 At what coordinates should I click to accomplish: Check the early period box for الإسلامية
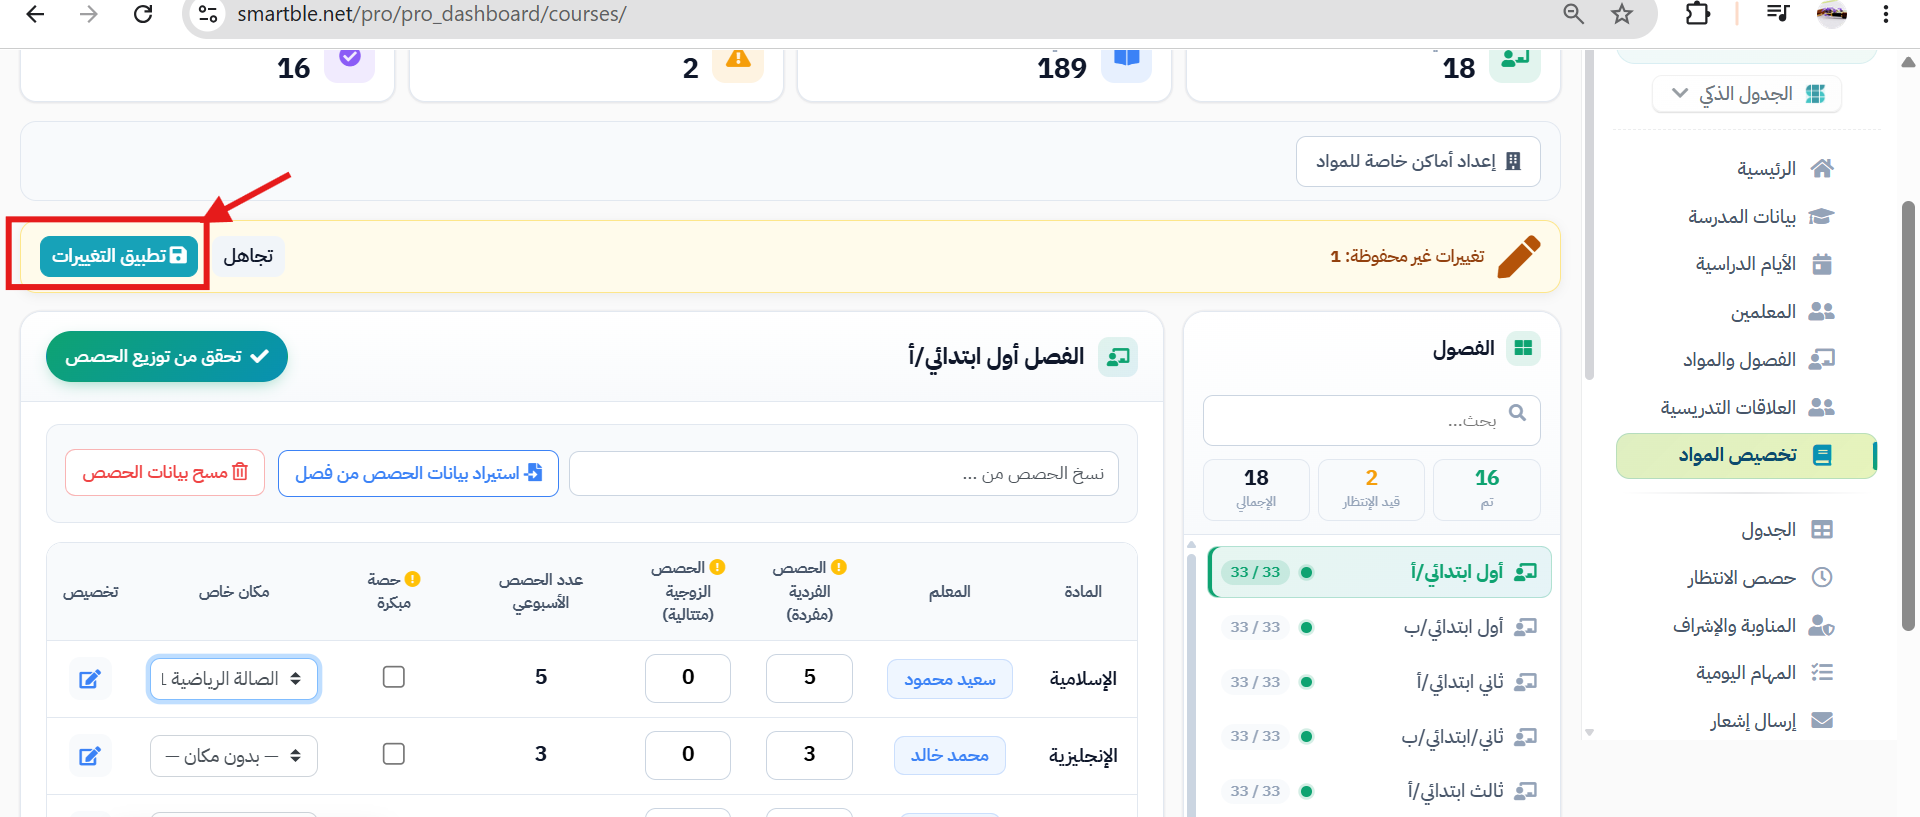click(394, 677)
